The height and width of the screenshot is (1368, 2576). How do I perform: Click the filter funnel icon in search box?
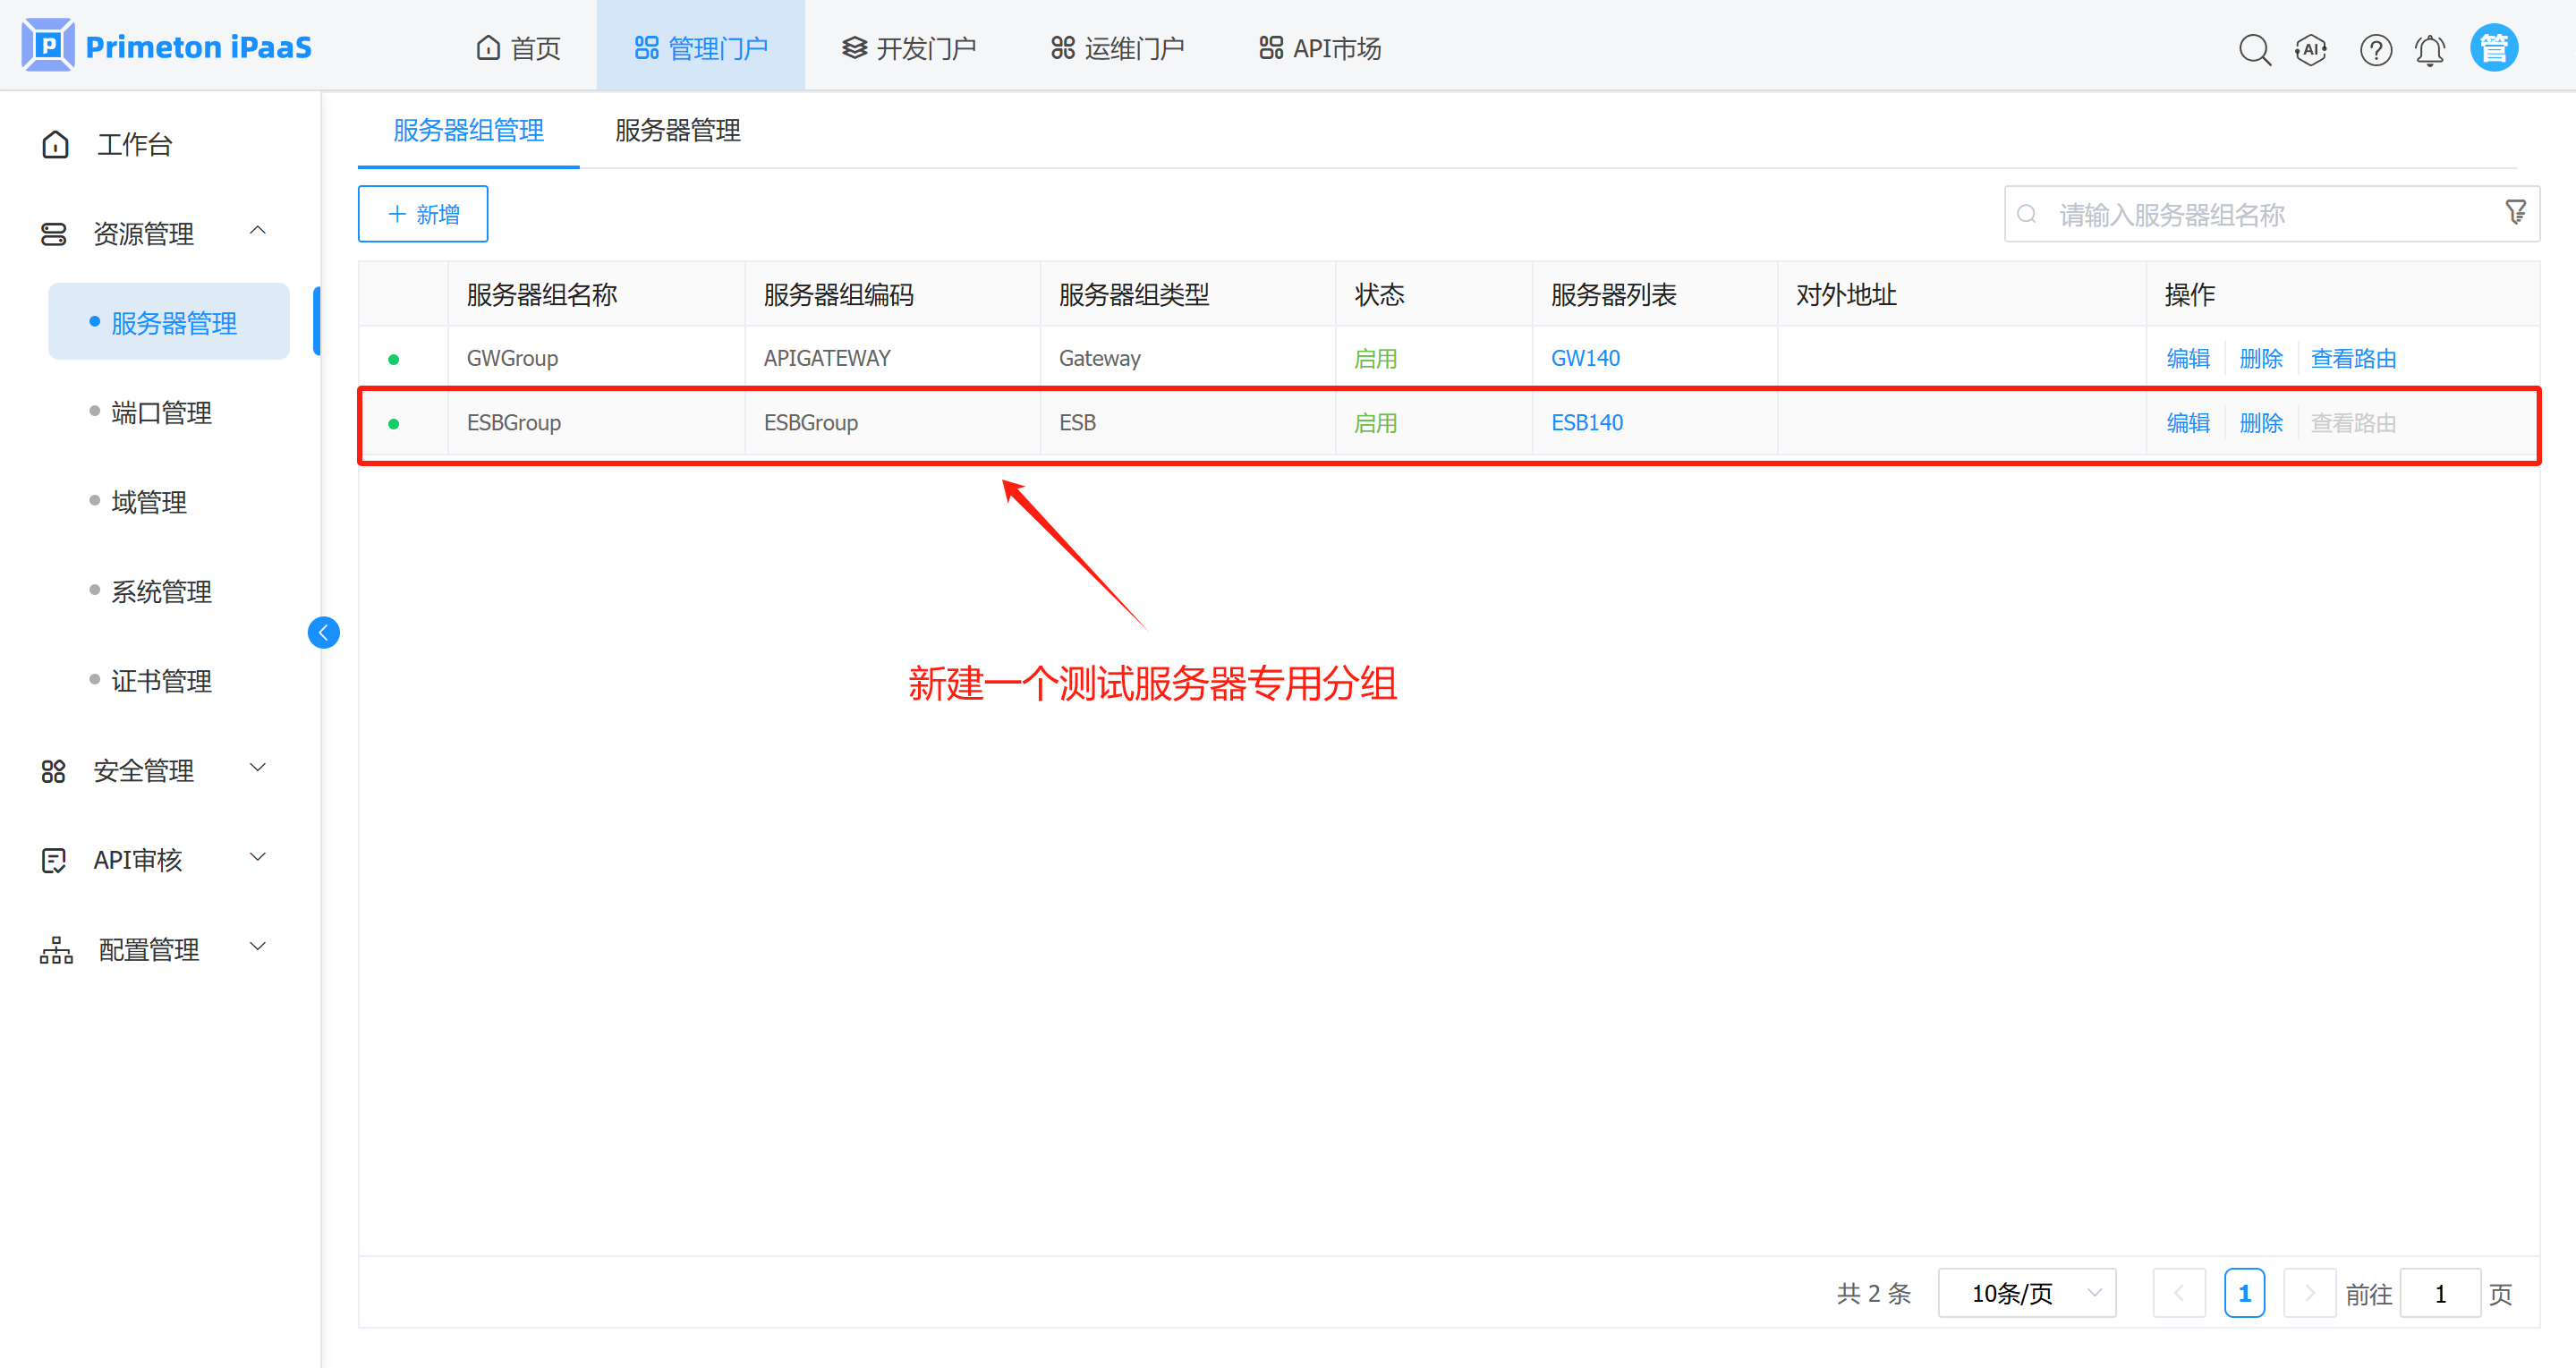[x=2515, y=212]
